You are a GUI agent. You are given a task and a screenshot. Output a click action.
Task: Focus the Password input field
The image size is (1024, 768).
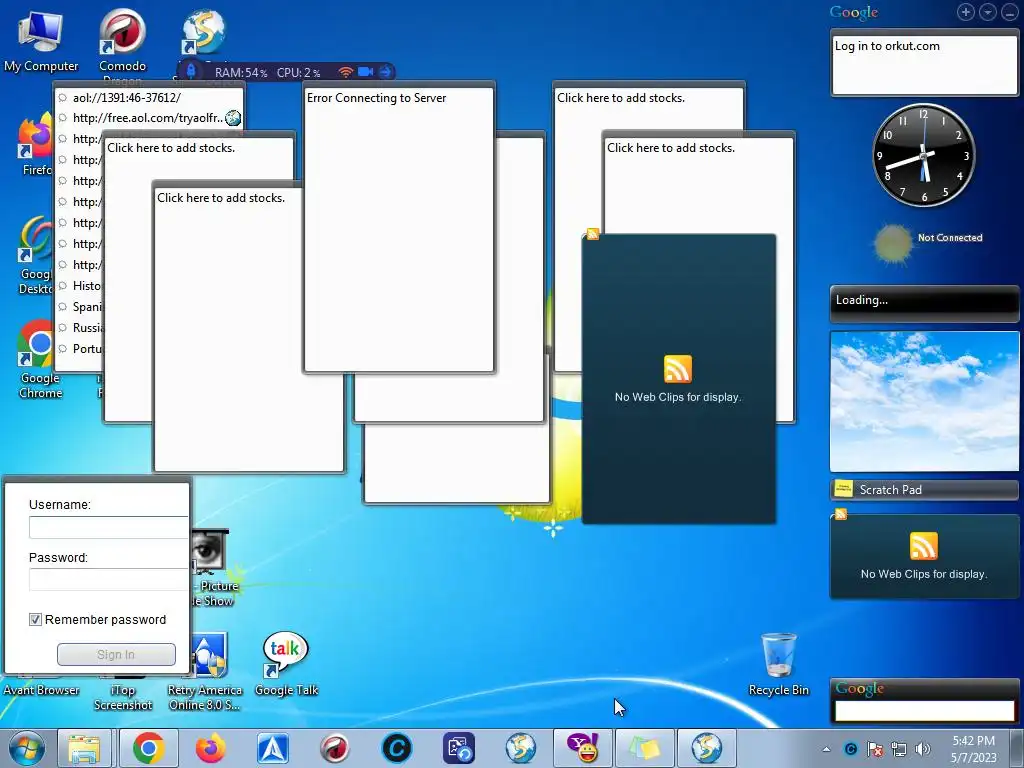pyautogui.click(x=109, y=579)
